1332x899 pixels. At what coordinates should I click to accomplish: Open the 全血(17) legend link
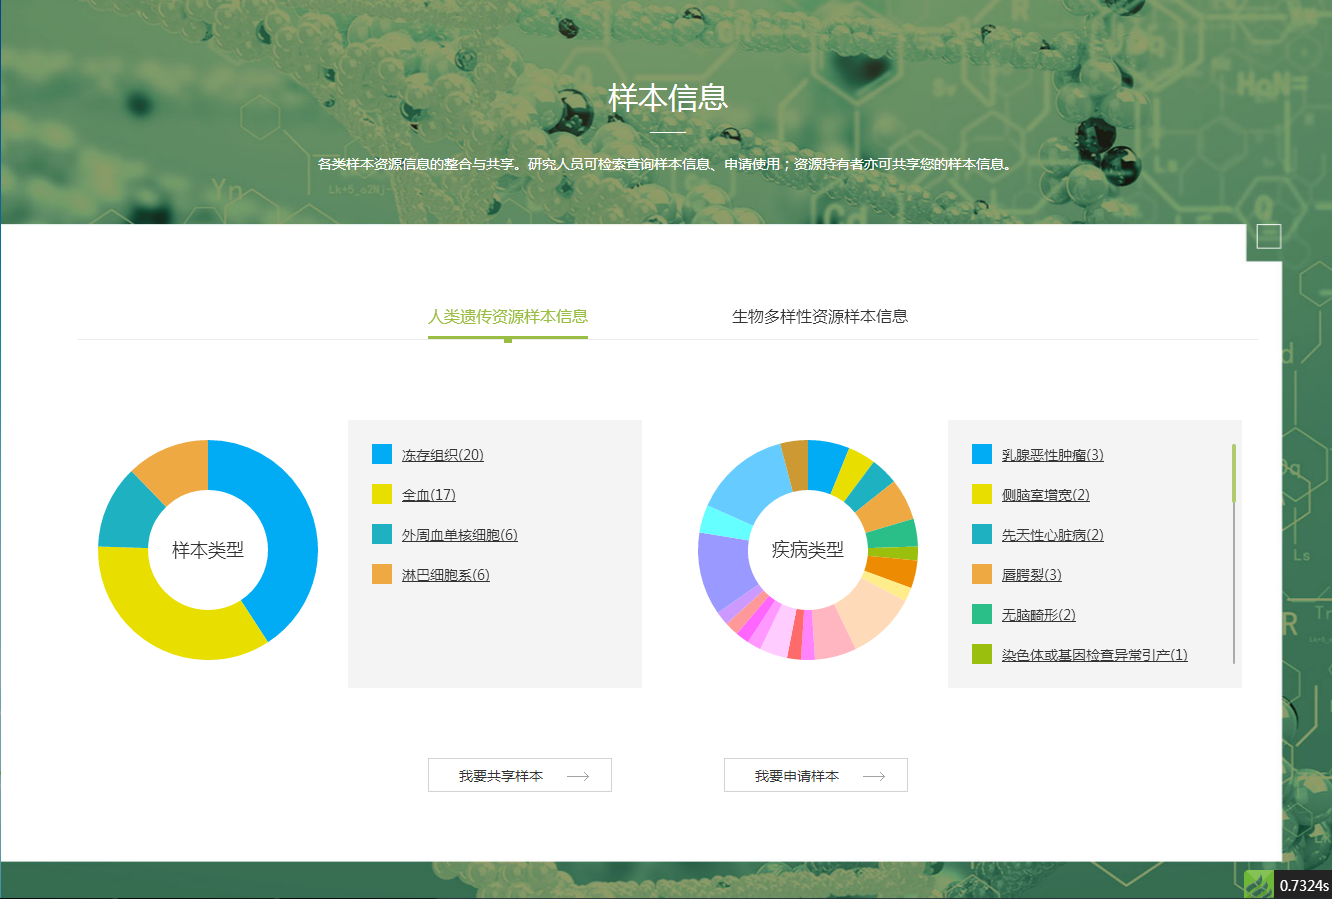(x=428, y=495)
